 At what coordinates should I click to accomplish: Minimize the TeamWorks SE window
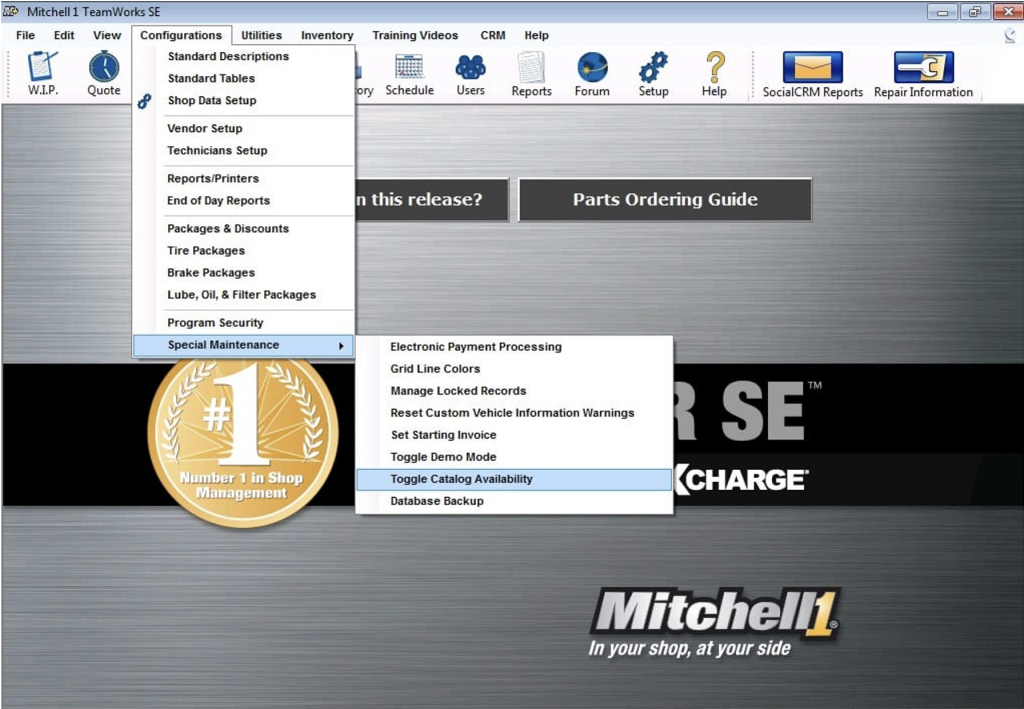coord(942,12)
